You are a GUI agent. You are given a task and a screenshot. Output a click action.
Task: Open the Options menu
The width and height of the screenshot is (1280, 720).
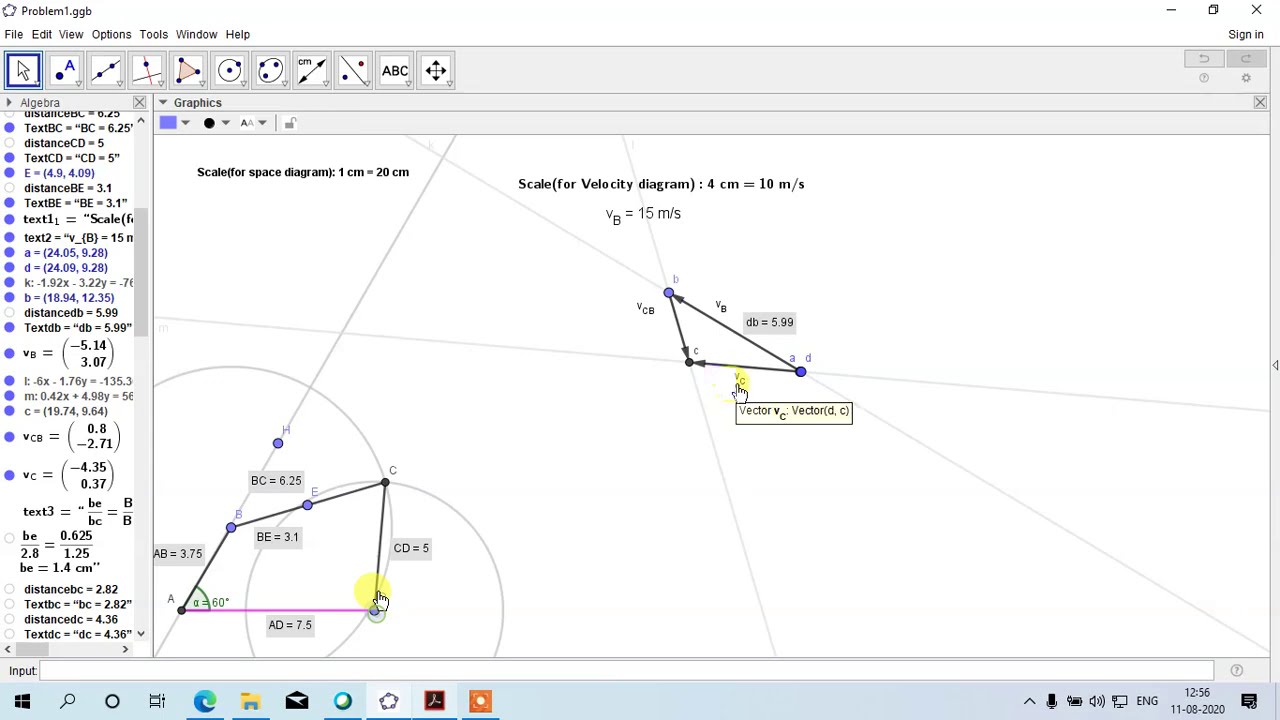pos(111,34)
